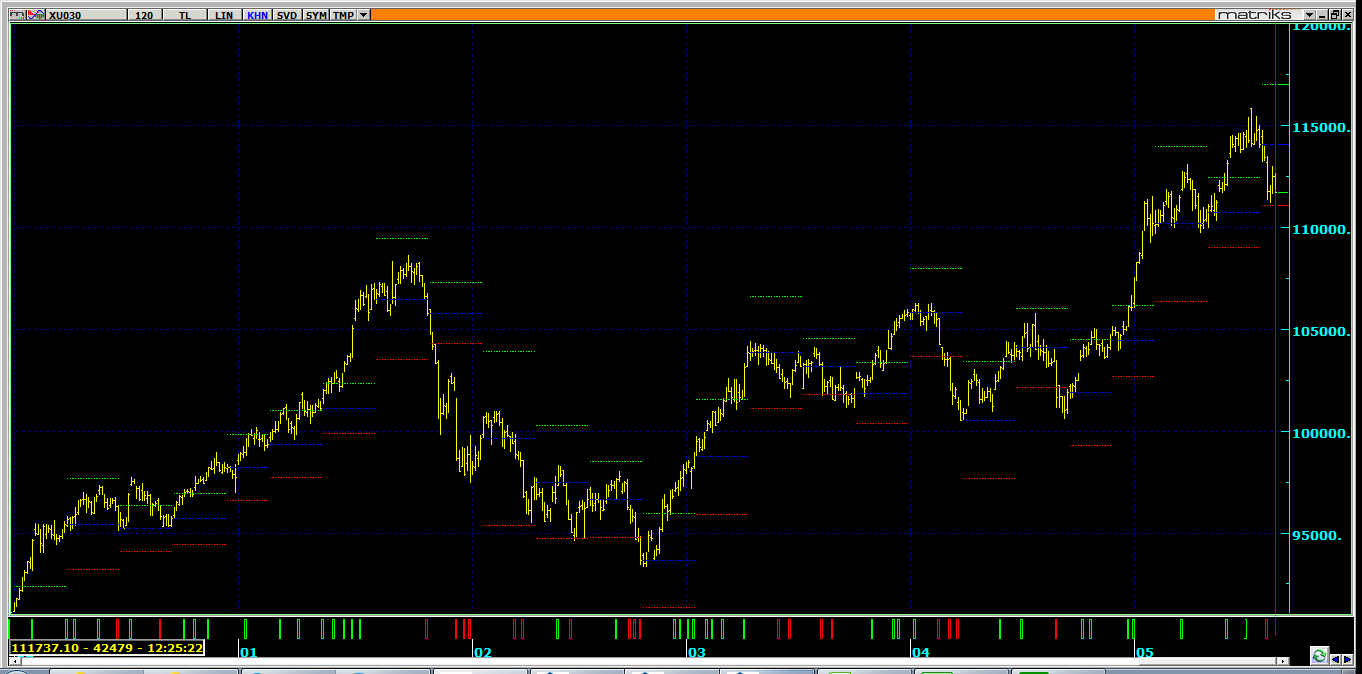Click the ruler icon left of XU030
This screenshot has width=1362, height=674.
tap(16, 15)
